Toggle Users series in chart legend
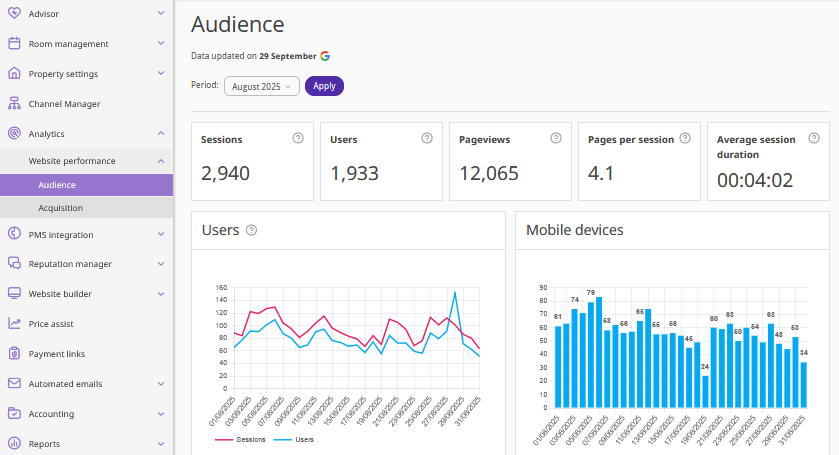 pos(294,439)
